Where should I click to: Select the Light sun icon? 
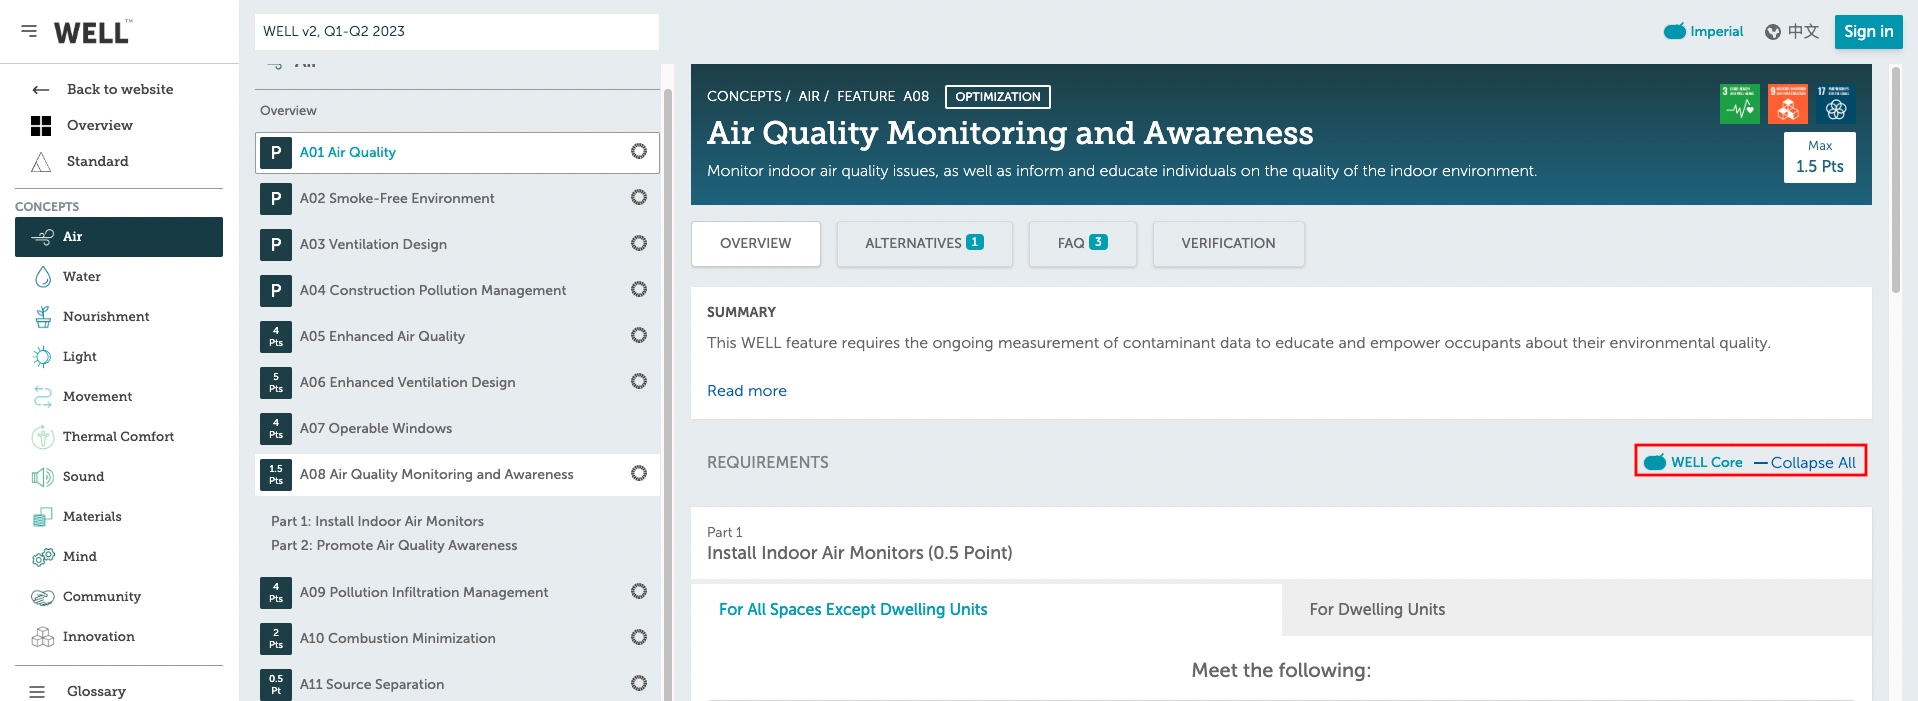(x=42, y=357)
